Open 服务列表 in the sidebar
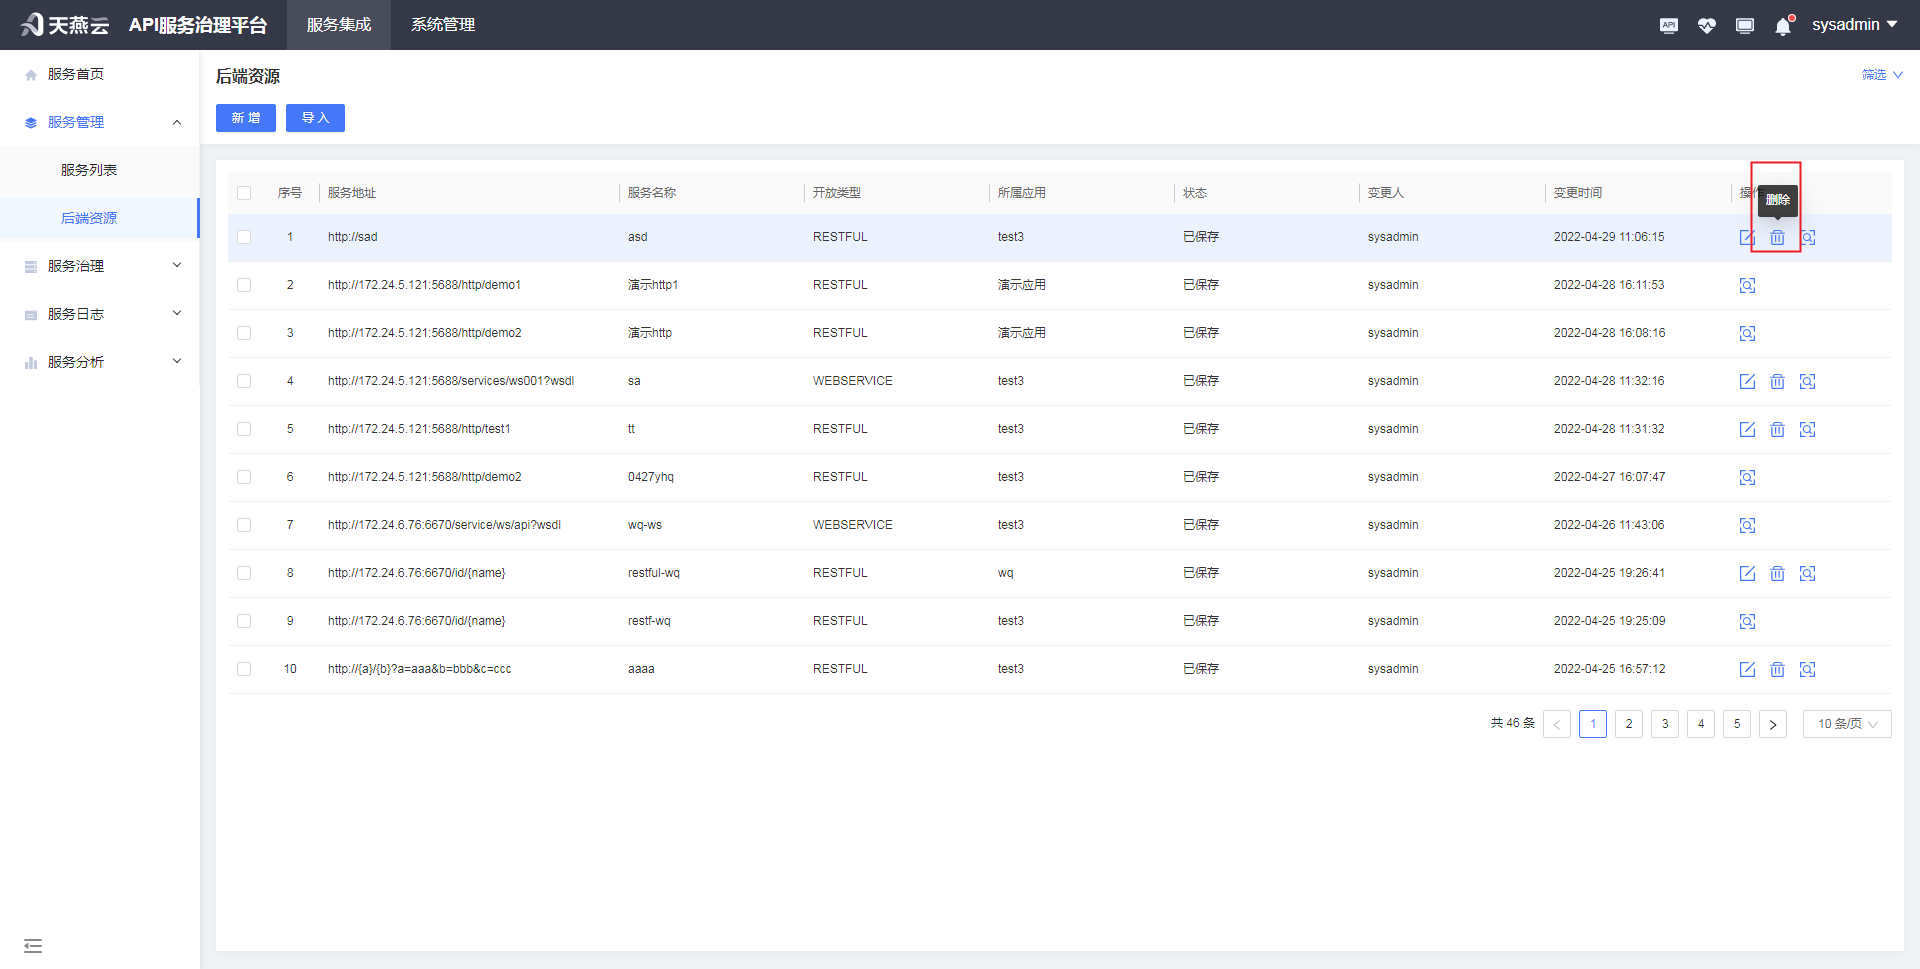 pos(89,170)
